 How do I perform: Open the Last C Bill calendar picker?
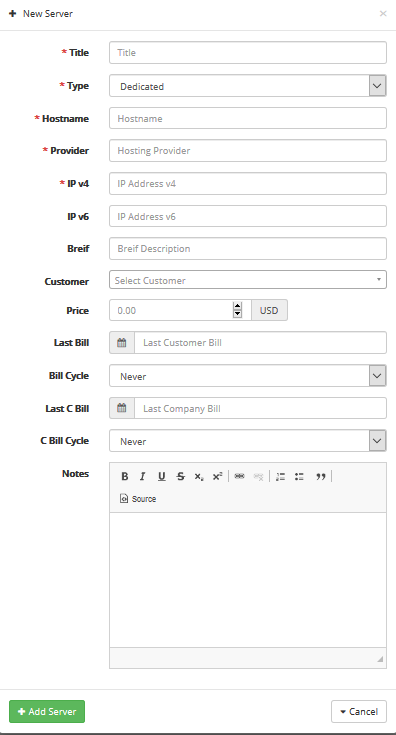coord(122,408)
